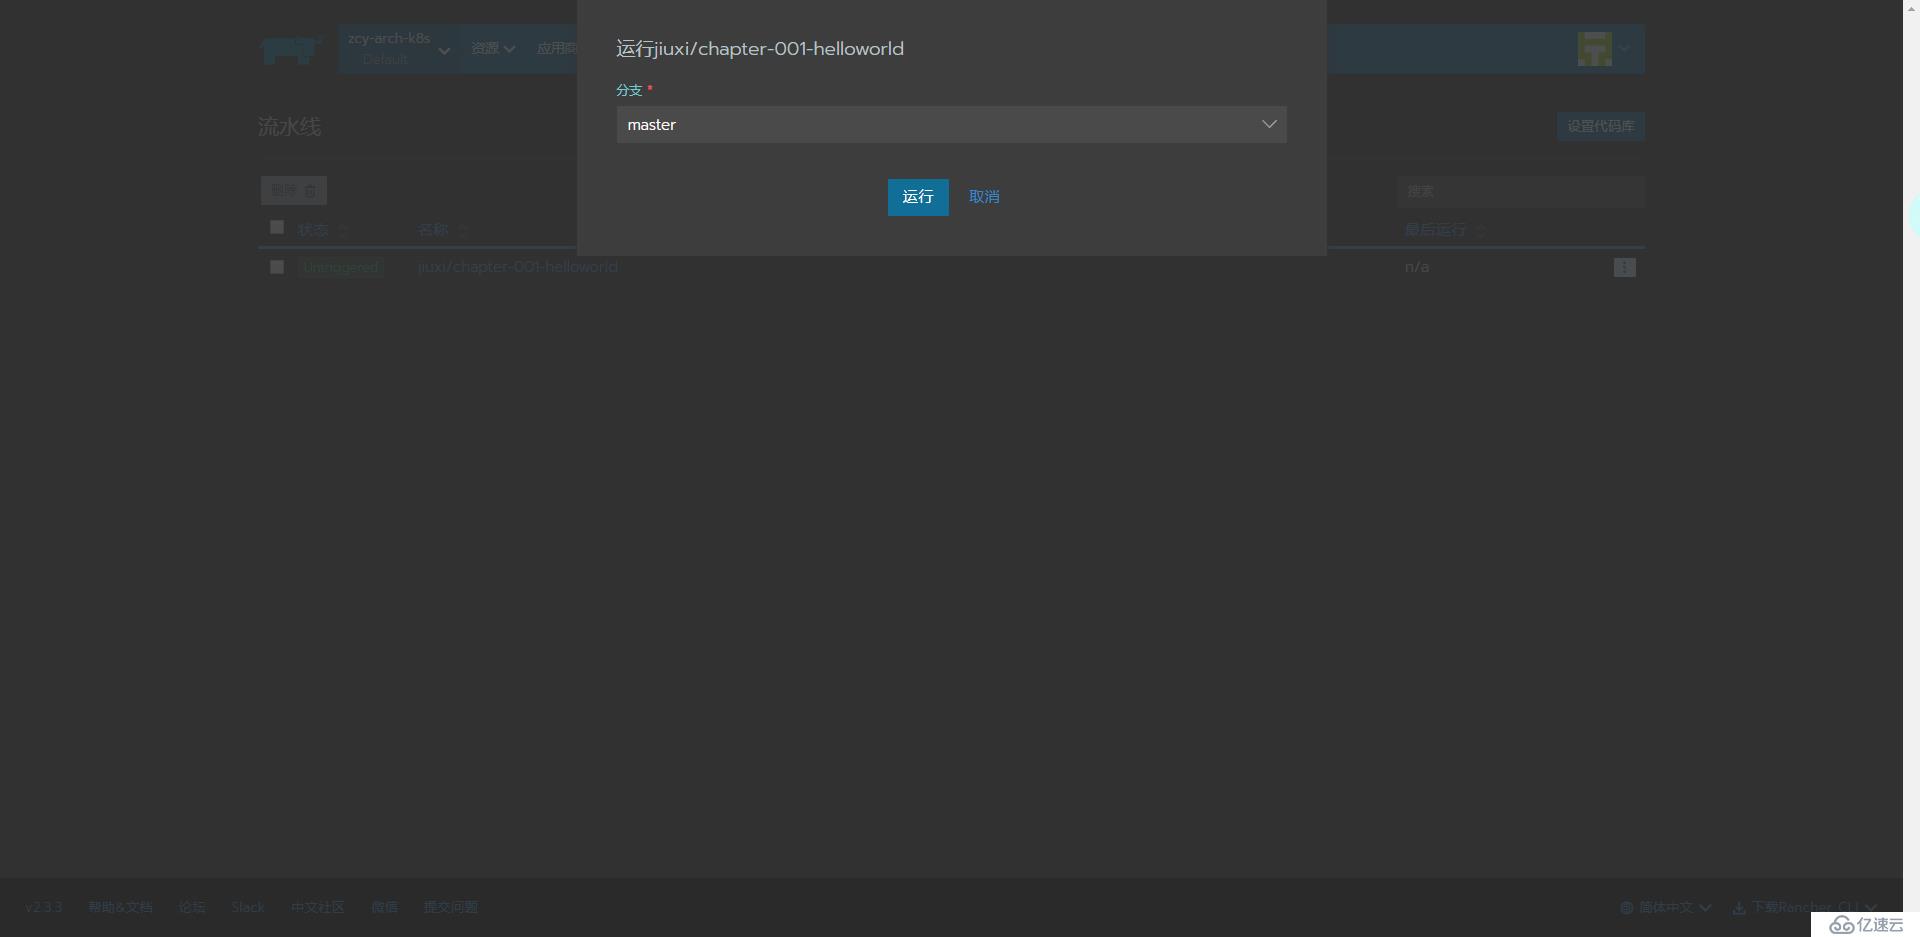Screen dimensions: 1920x937
Task: Open the 中文社区 footer link
Action: coord(318,907)
